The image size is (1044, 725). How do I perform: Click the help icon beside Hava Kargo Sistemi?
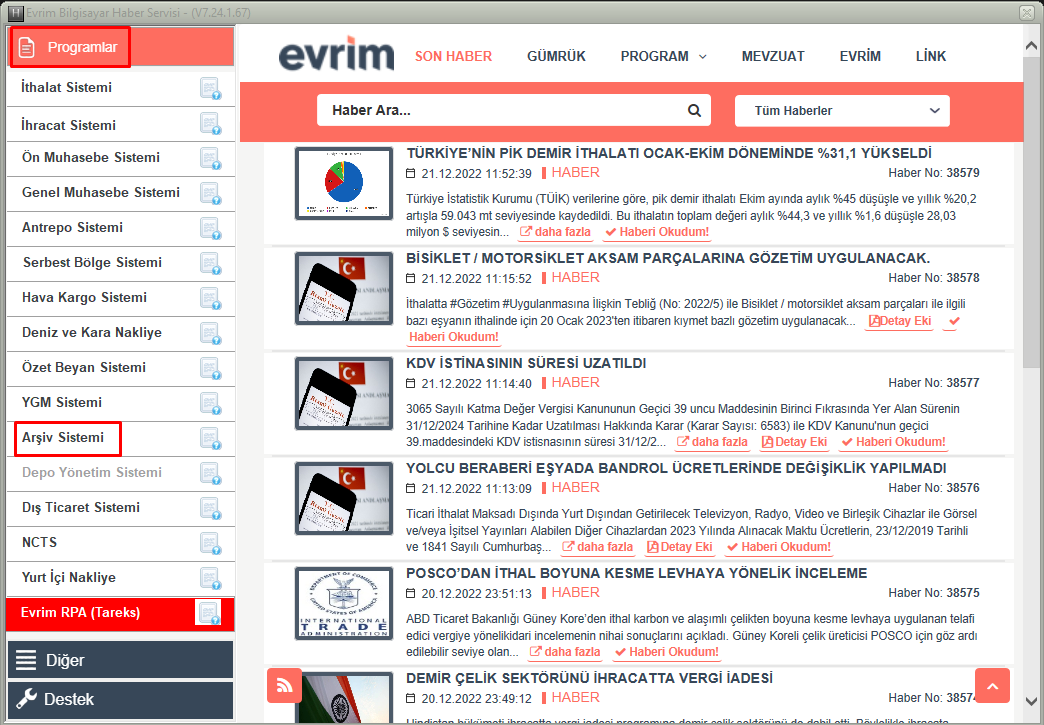(210, 298)
